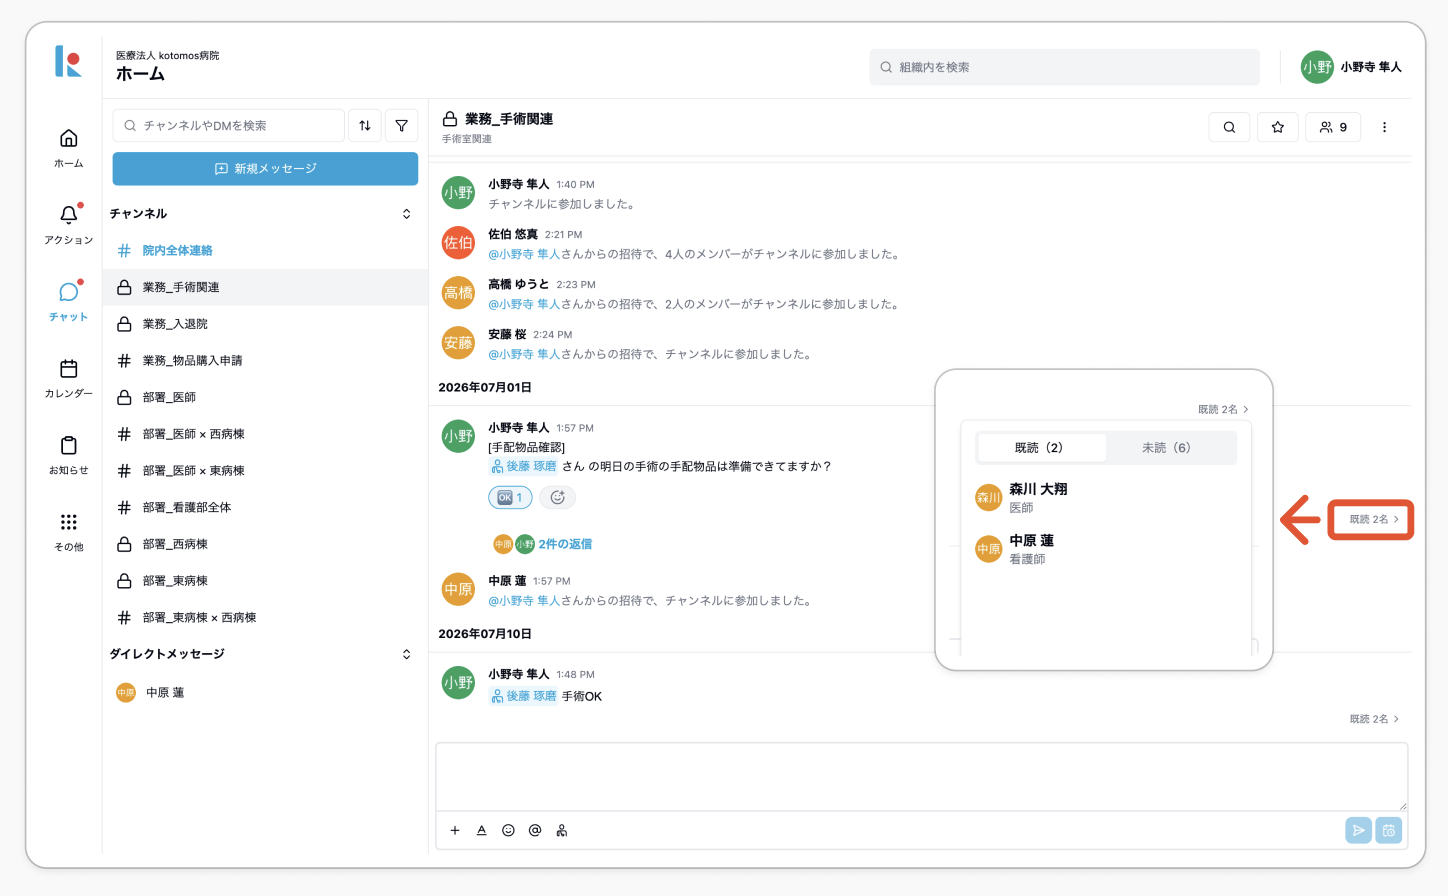Show the 9 channel members

pos(1333,127)
